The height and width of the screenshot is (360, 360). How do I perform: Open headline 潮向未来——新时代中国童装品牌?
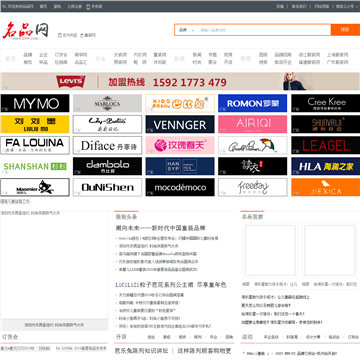click(160, 228)
